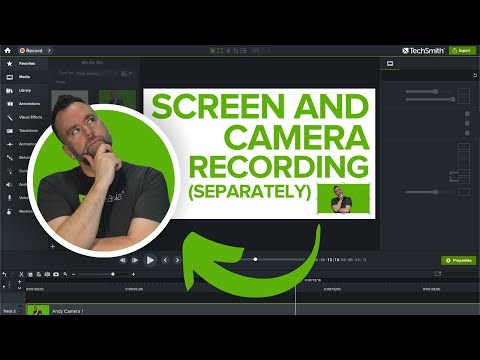Viewport: 480px width, 360px height.
Task: Zoom in the timeline with plus
Action: pos(133,274)
